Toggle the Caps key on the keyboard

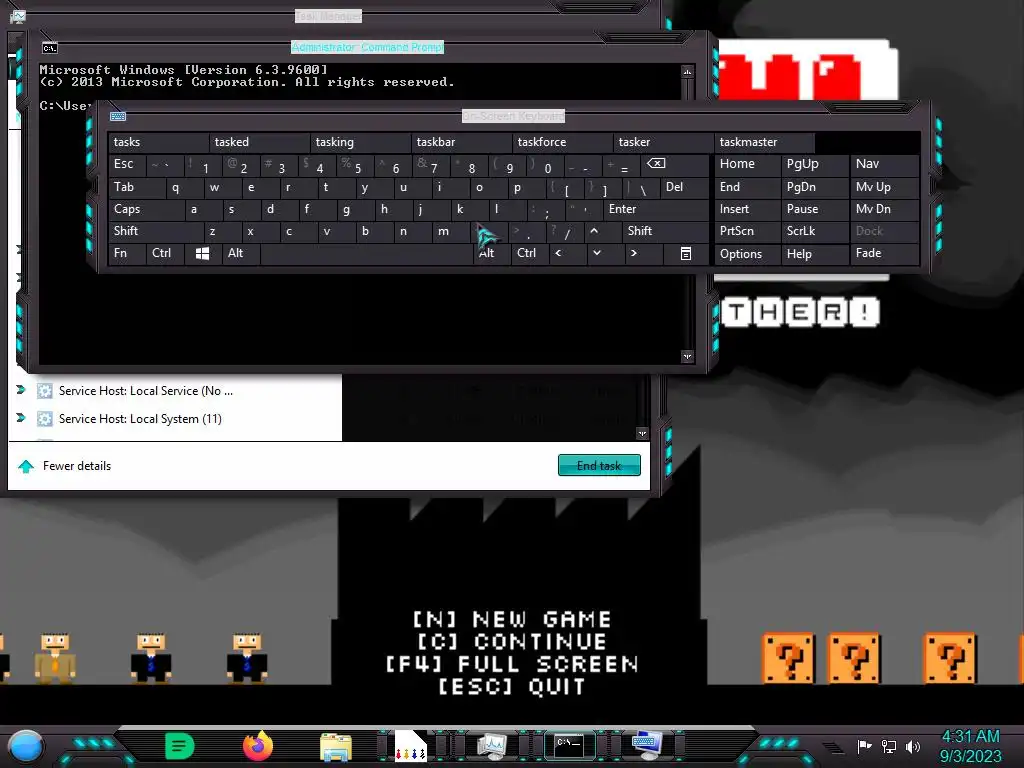click(x=146, y=209)
